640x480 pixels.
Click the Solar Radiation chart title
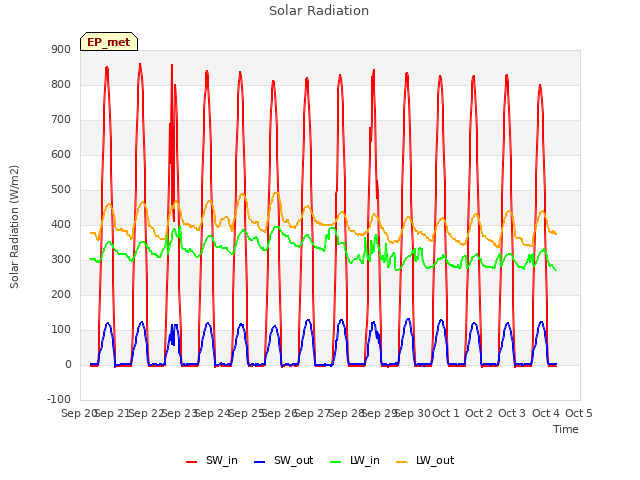coord(319,11)
